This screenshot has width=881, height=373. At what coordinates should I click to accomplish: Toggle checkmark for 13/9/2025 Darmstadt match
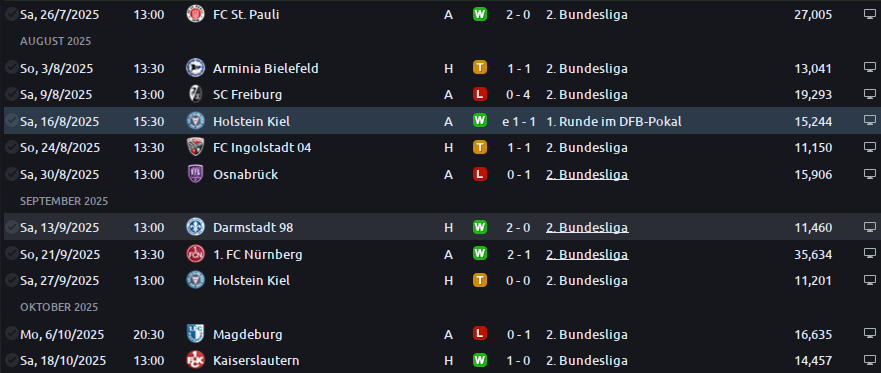click(x=11, y=226)
